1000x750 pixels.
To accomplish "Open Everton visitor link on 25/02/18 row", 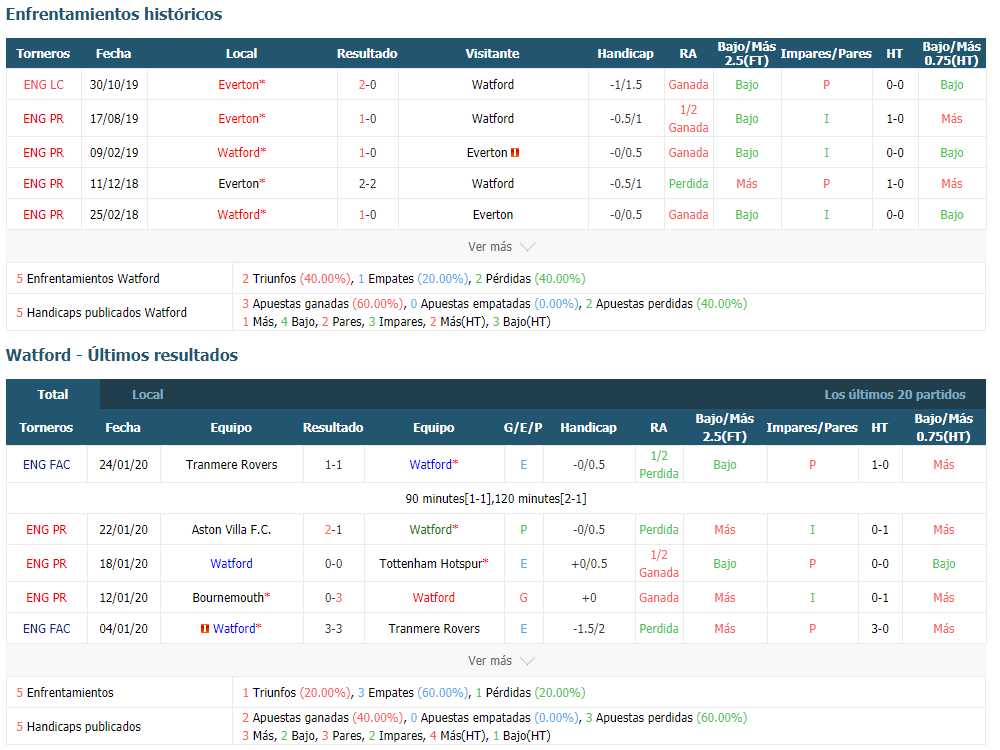I will 492,215.
